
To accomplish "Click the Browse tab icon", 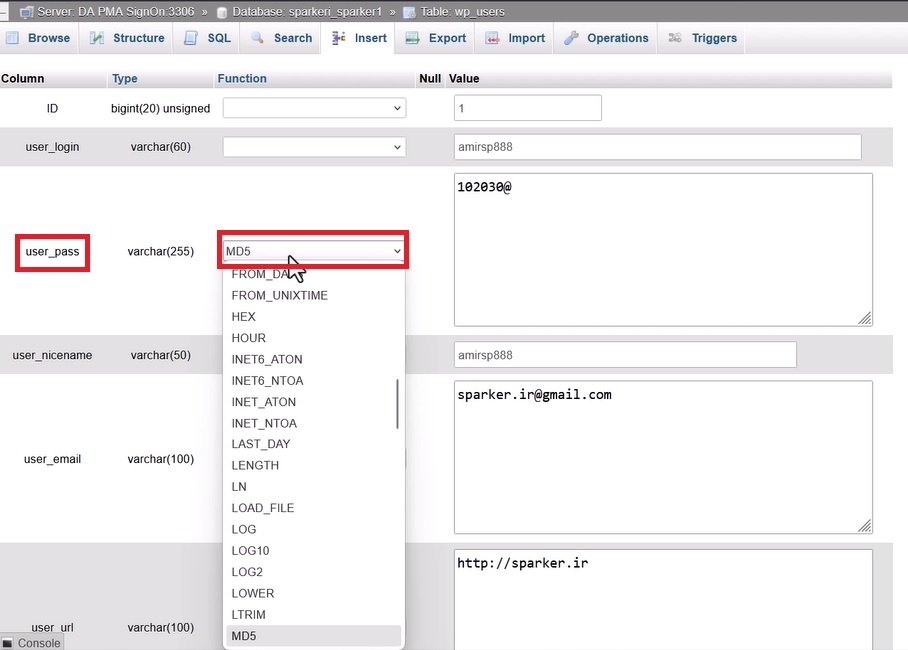I will coord(14,38).
